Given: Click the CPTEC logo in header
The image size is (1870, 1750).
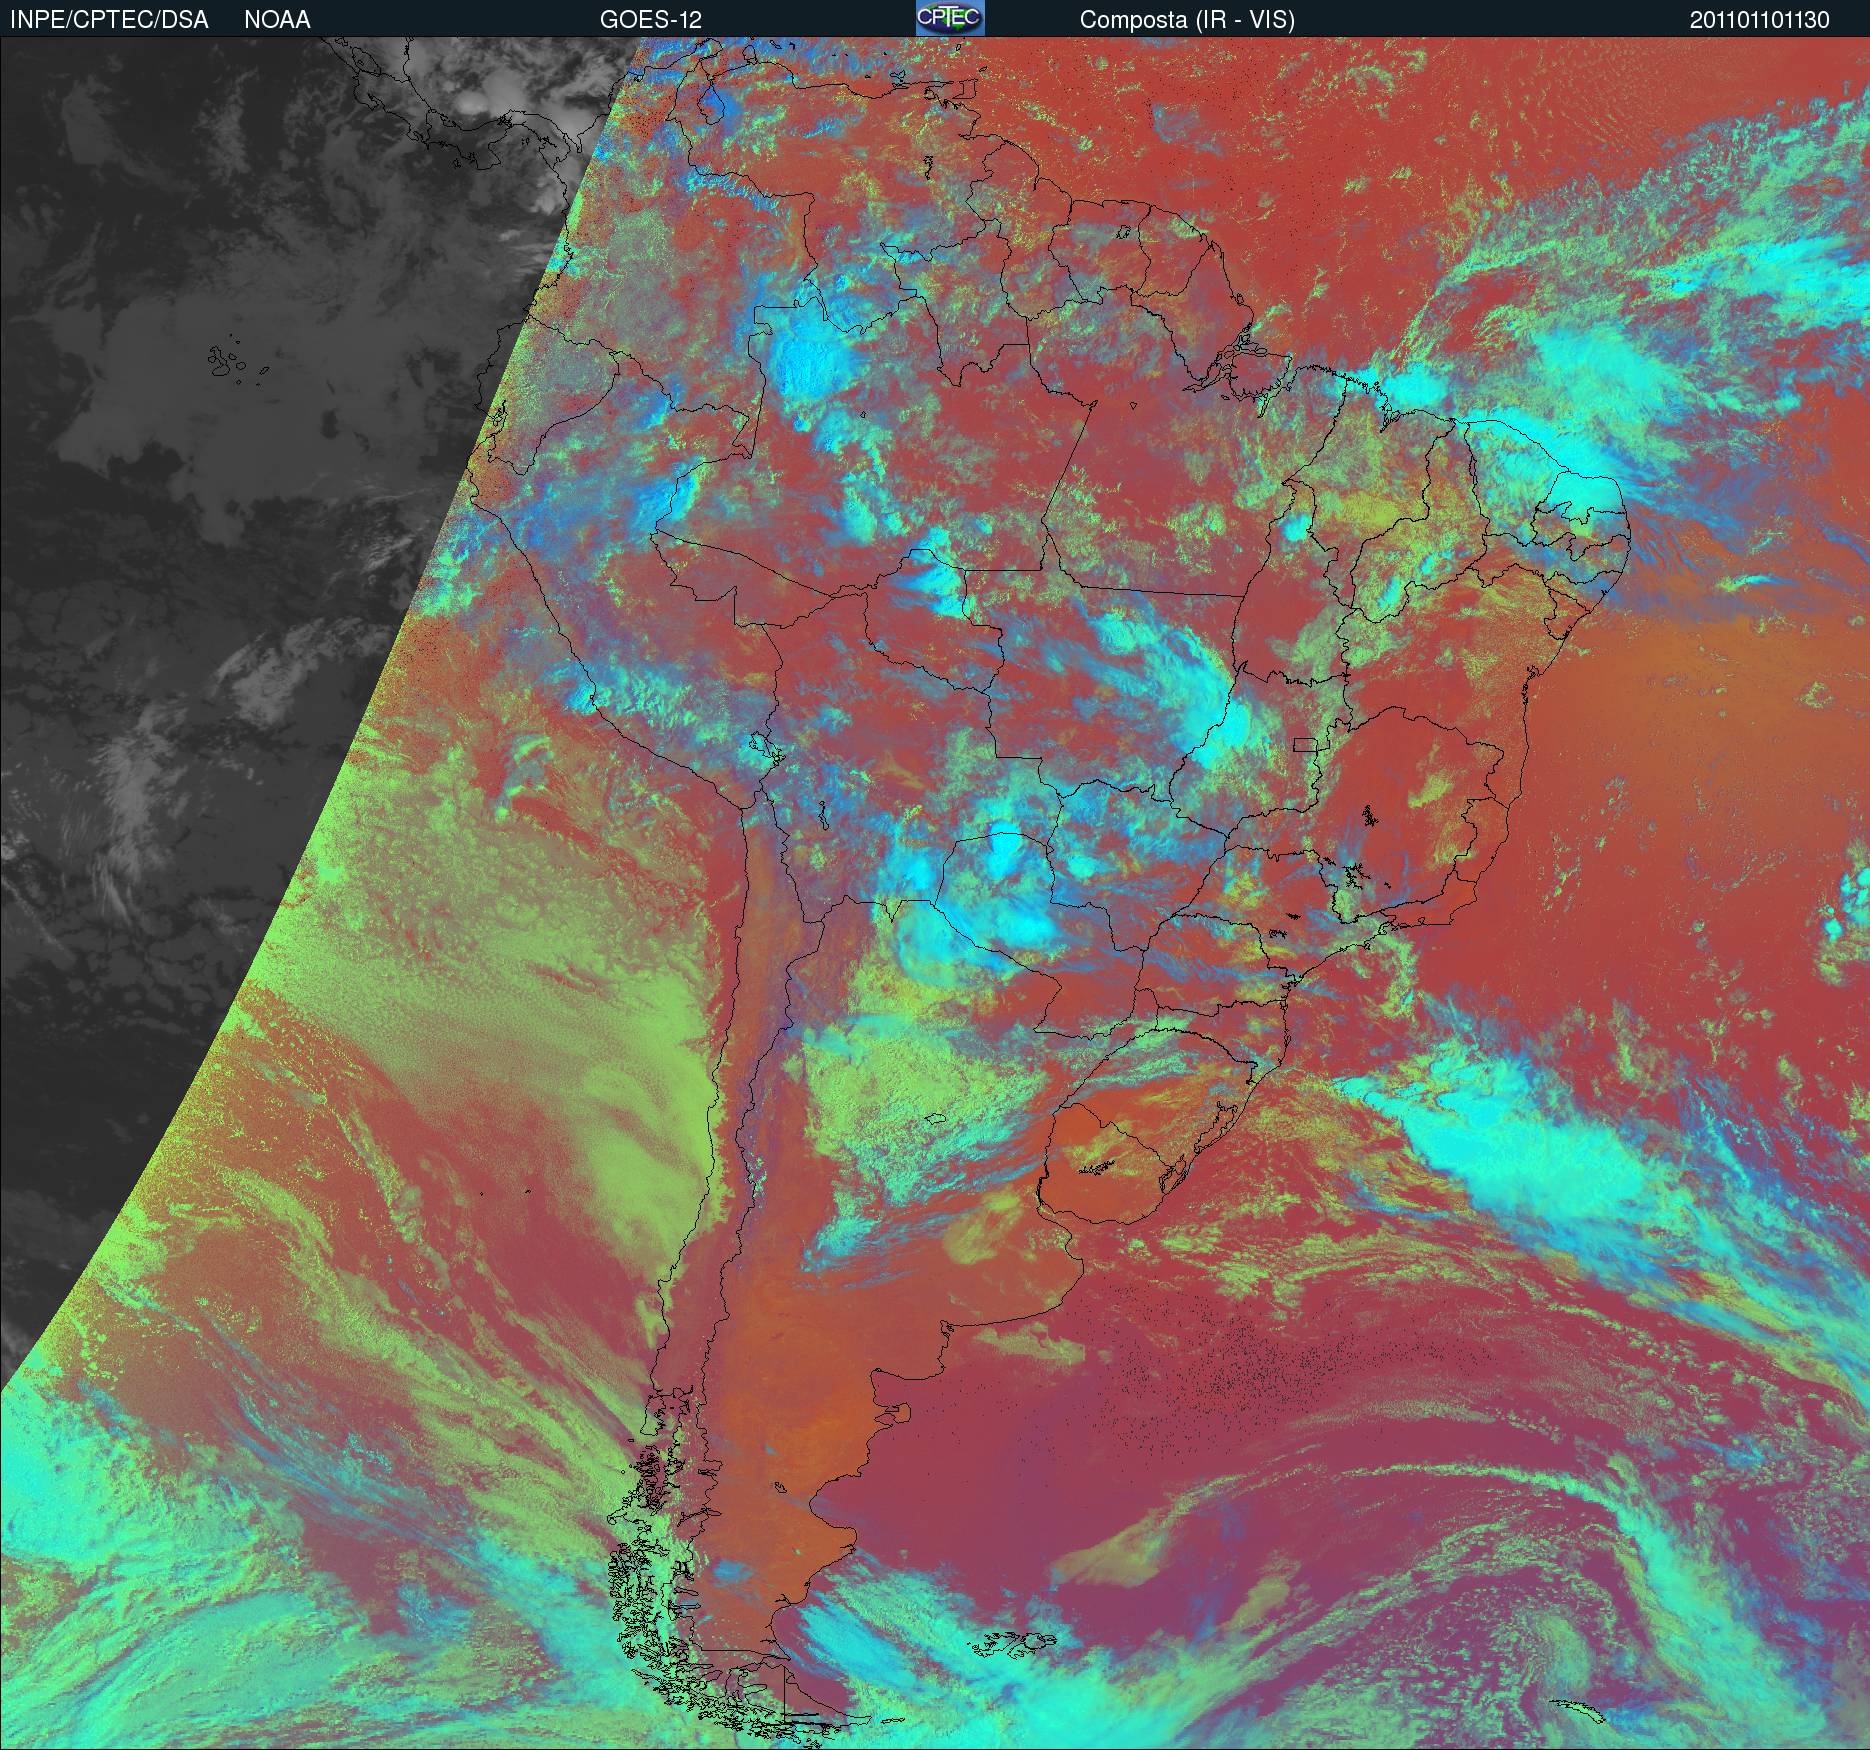Looking at the screenshot, I should [x=950, y=18].
